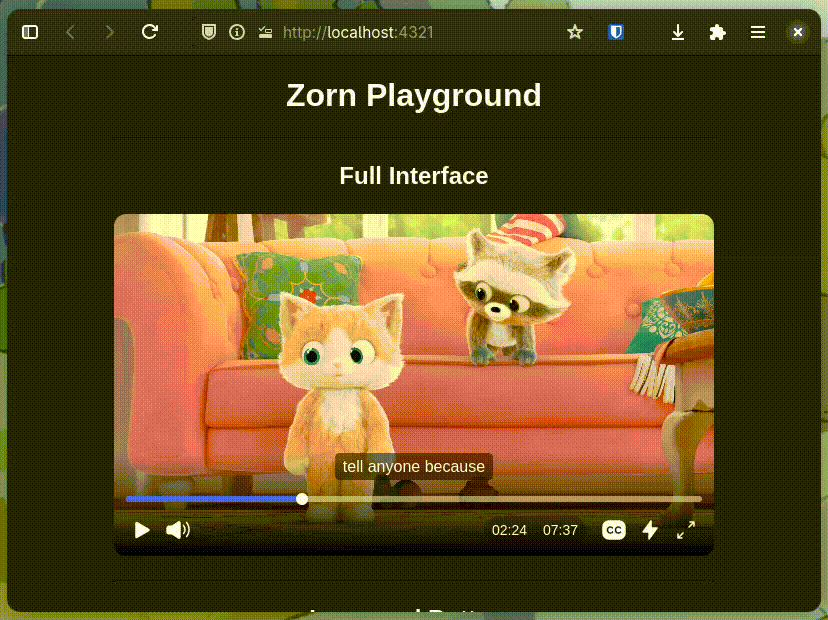This screenshot has height=620, width=828.
Task: Play the video
Action: (x=142, y=530)
